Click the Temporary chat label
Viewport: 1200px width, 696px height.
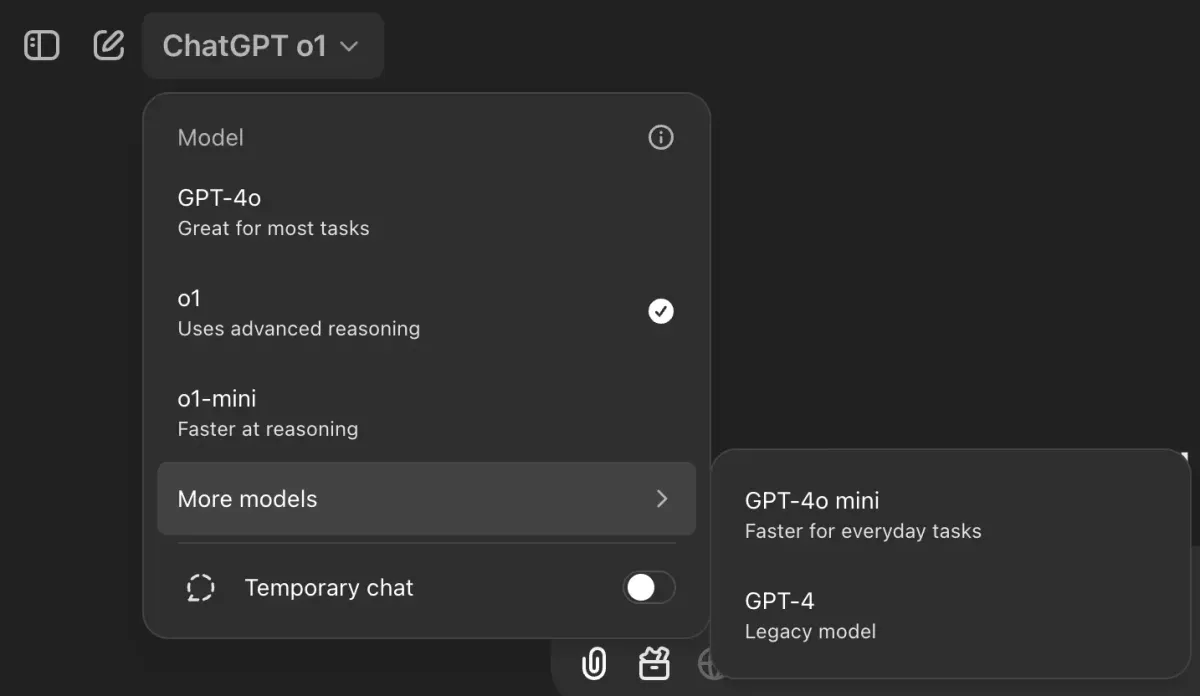[329, 588]
